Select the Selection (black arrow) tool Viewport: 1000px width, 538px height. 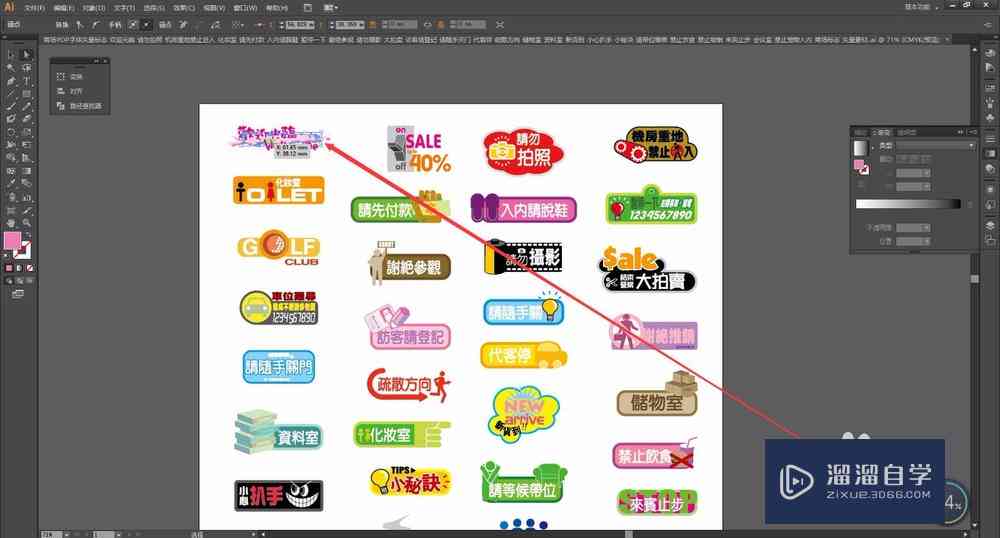pos(10,55)
